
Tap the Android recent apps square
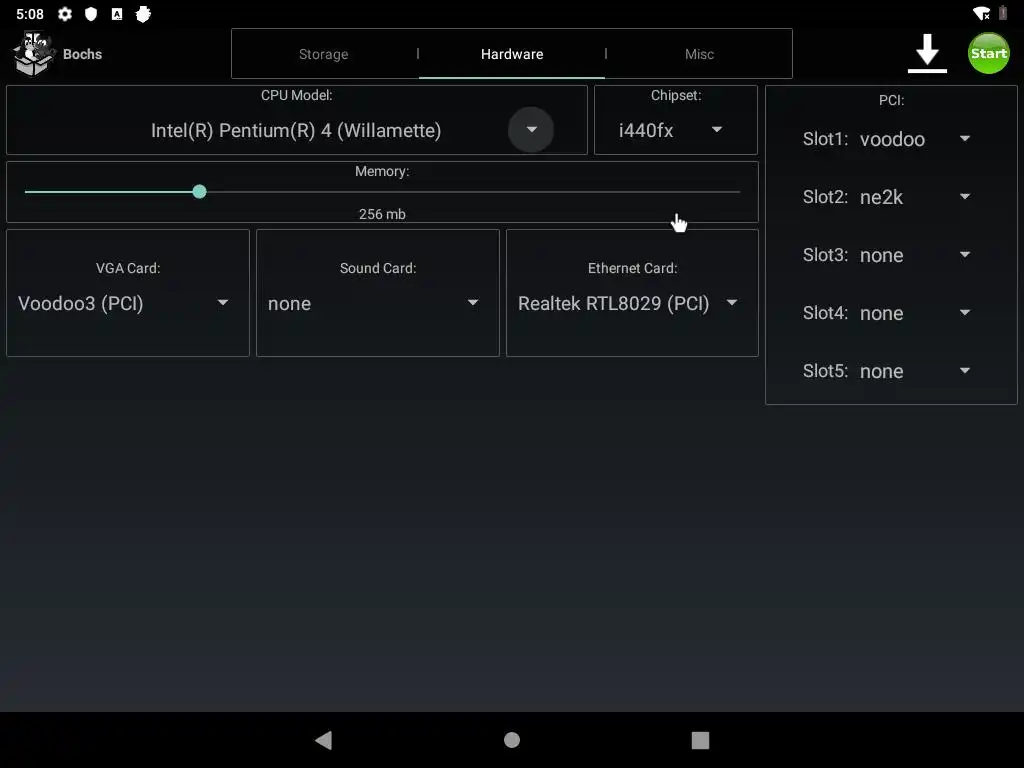[x=700, y=740]
